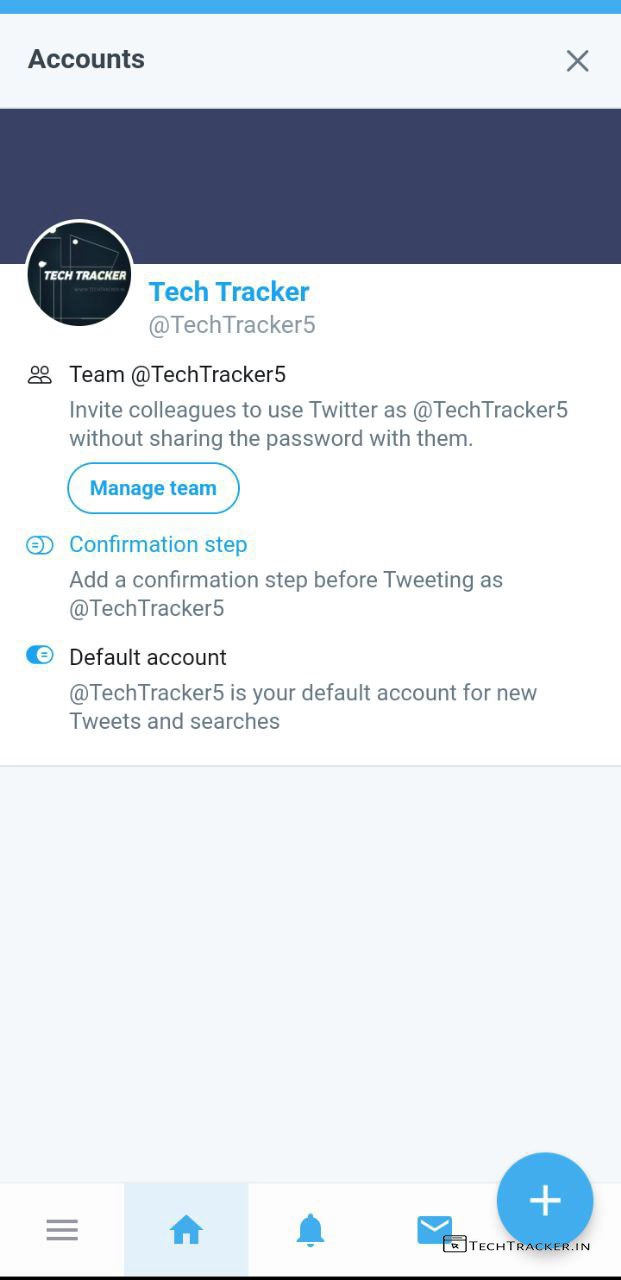Click the Confirmation step label

(x=158, y=545)
